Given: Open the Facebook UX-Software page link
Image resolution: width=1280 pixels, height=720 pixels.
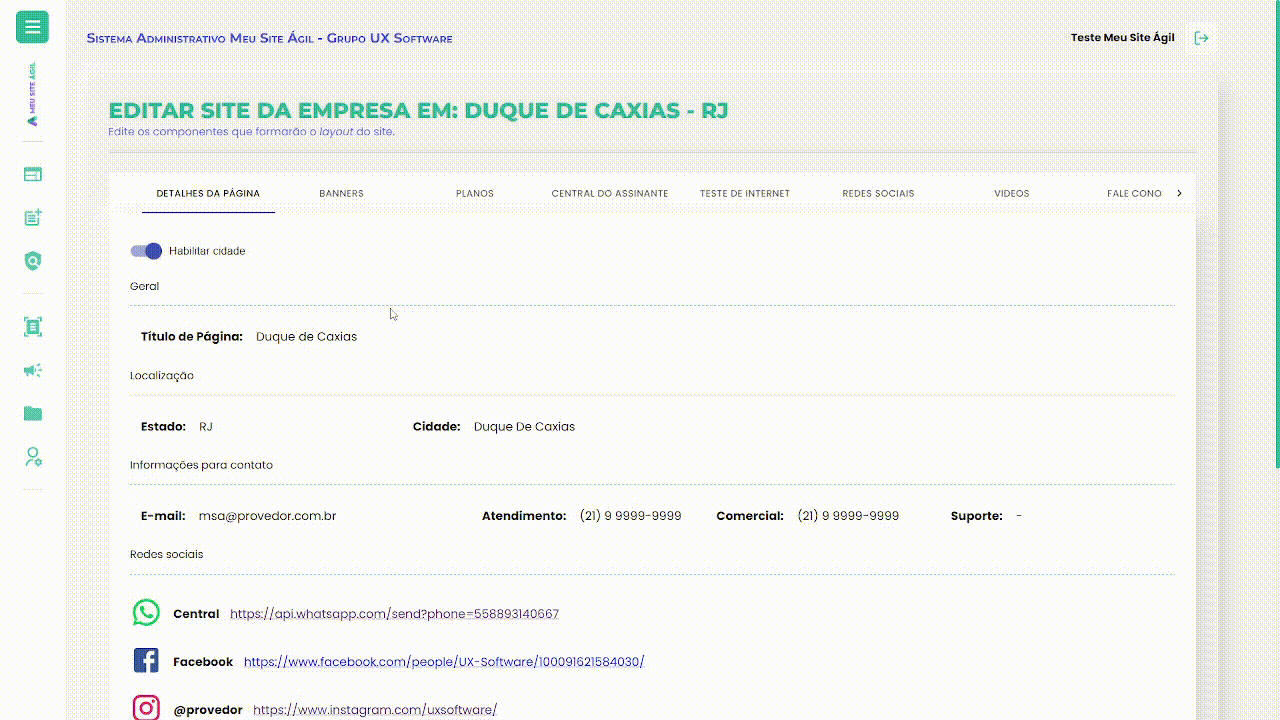Looking at the screenshot, I should [443, 662].
